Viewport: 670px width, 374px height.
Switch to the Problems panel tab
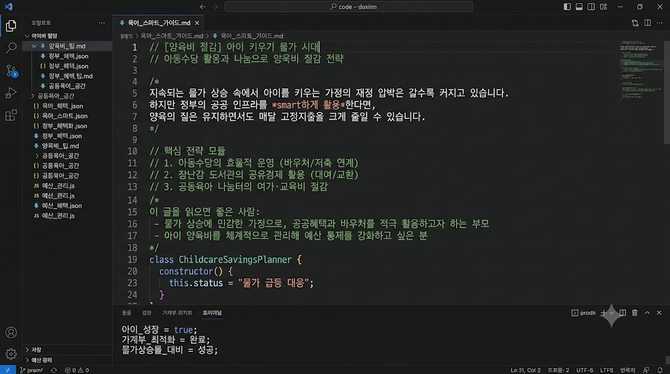point(126,313)
